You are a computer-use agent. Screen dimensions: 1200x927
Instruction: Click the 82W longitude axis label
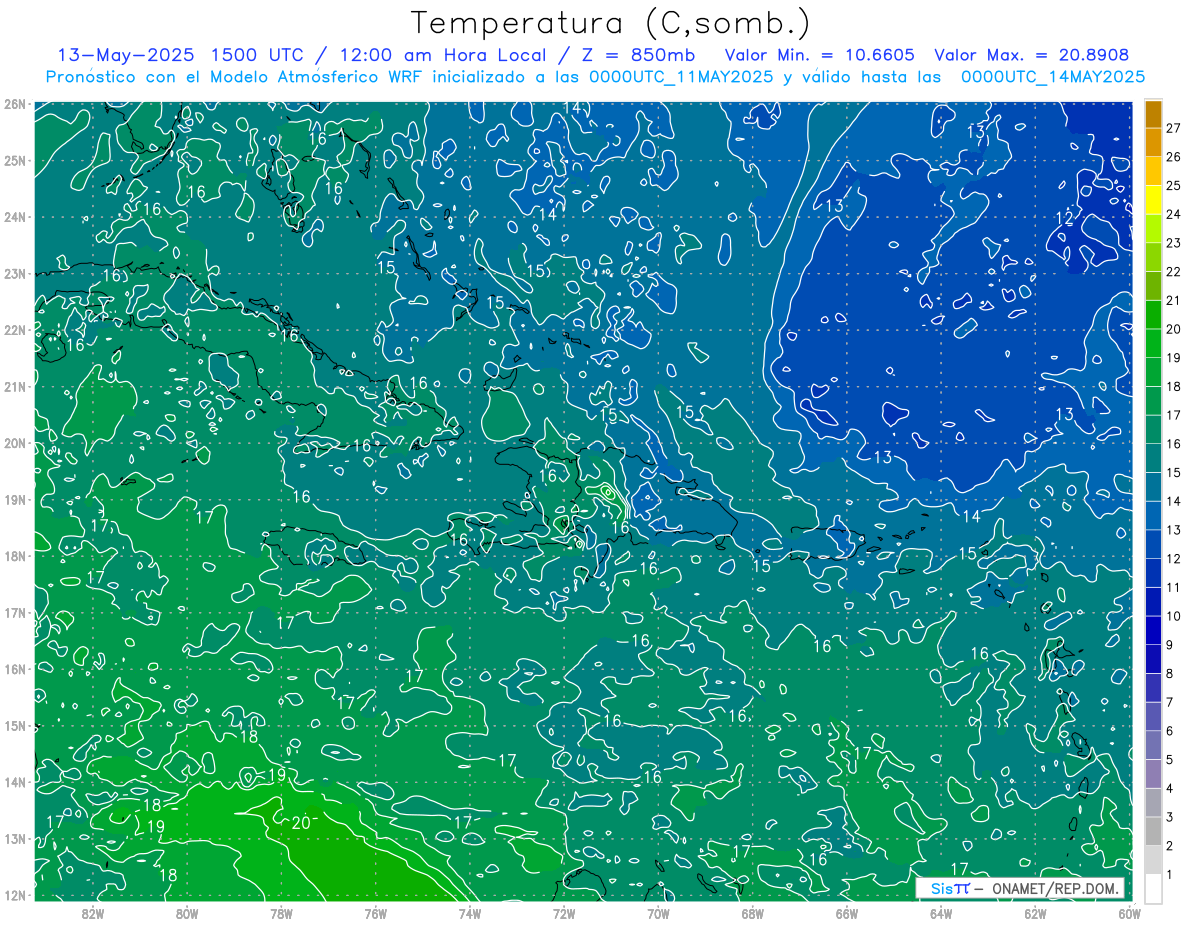(x=93, y=912)
